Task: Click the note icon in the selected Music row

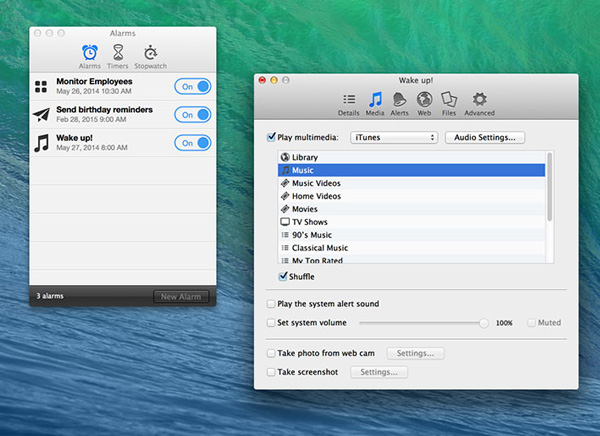Action: point(285,170)
